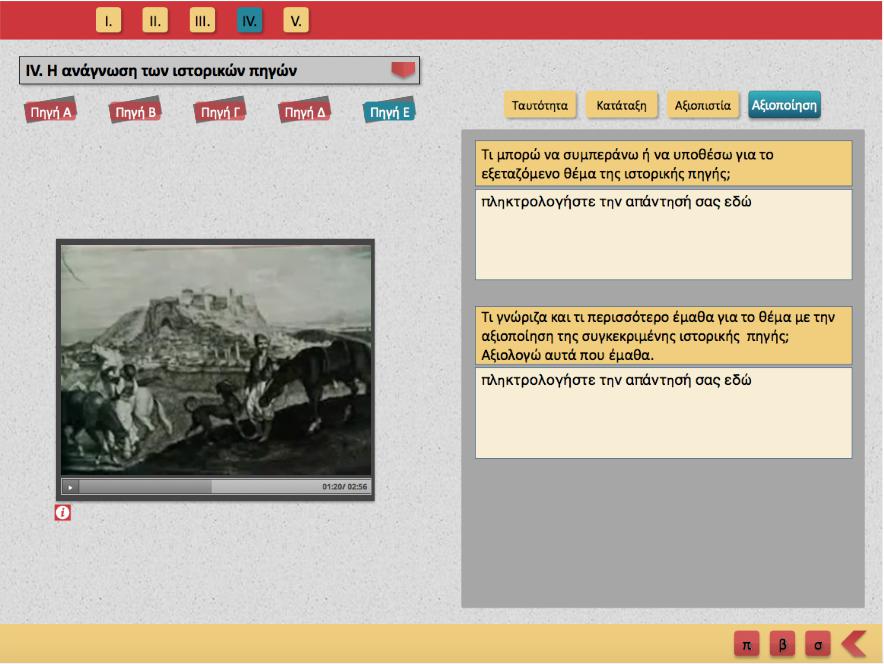Image resolution: width=884 pixels, height=664 pixels.
Task: Go to section V. in top bar
Action: tap(295, 21)
